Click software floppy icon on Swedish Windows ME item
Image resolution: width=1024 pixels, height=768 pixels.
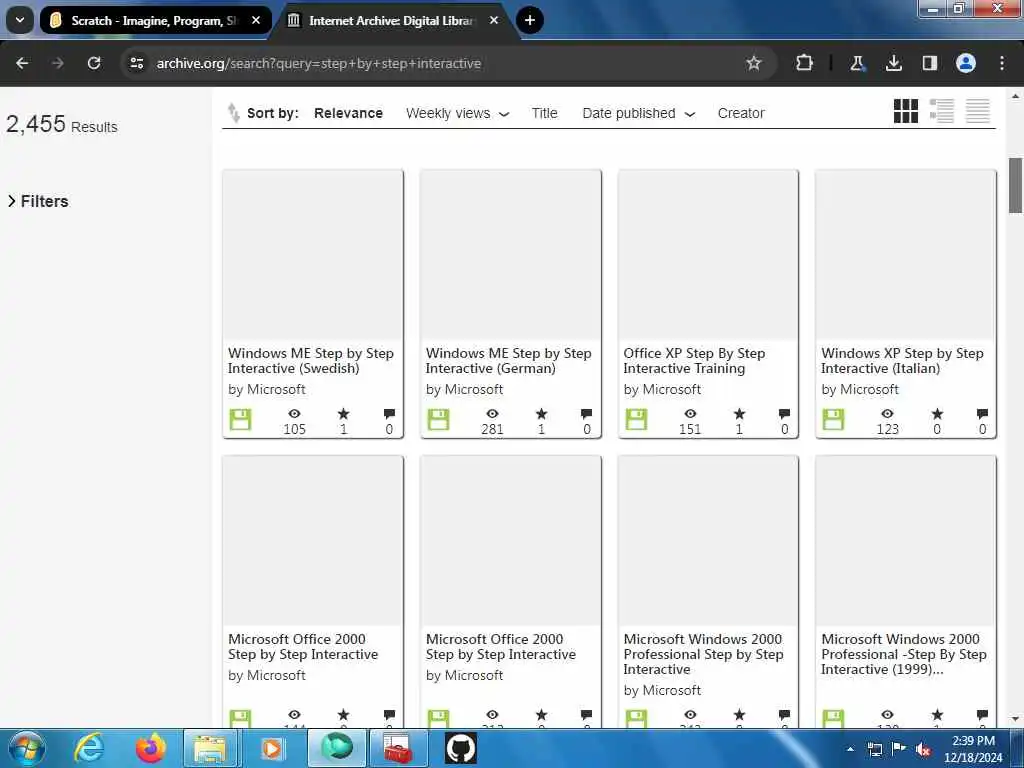(240, 419)
